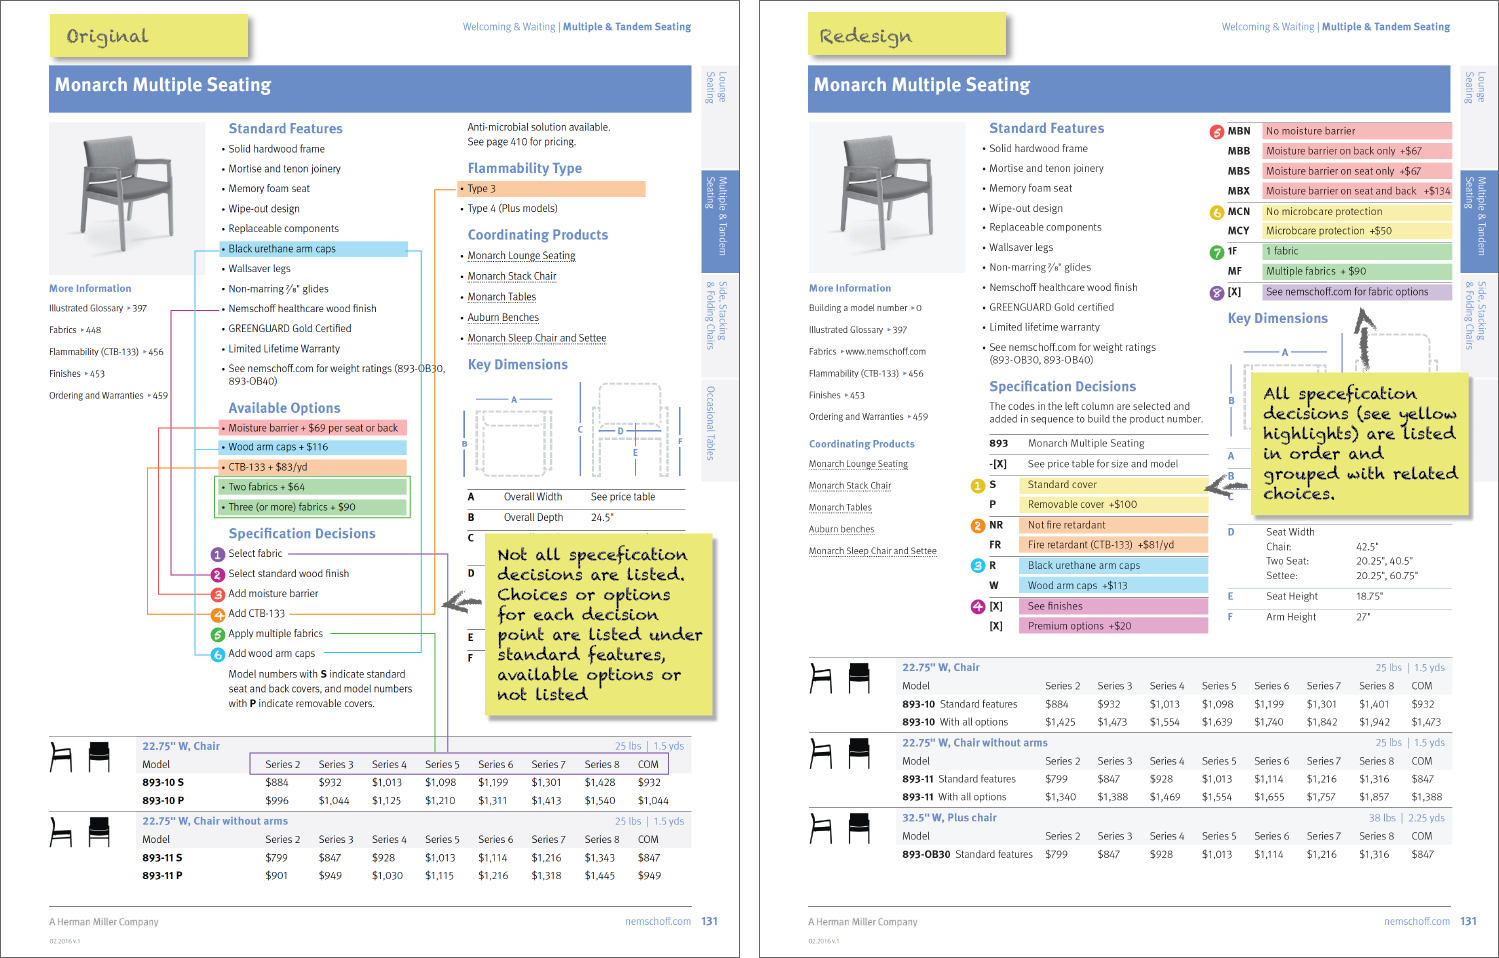
Task: Click circle 3 next to Add moisture barrier
Action: coord(217,594)
